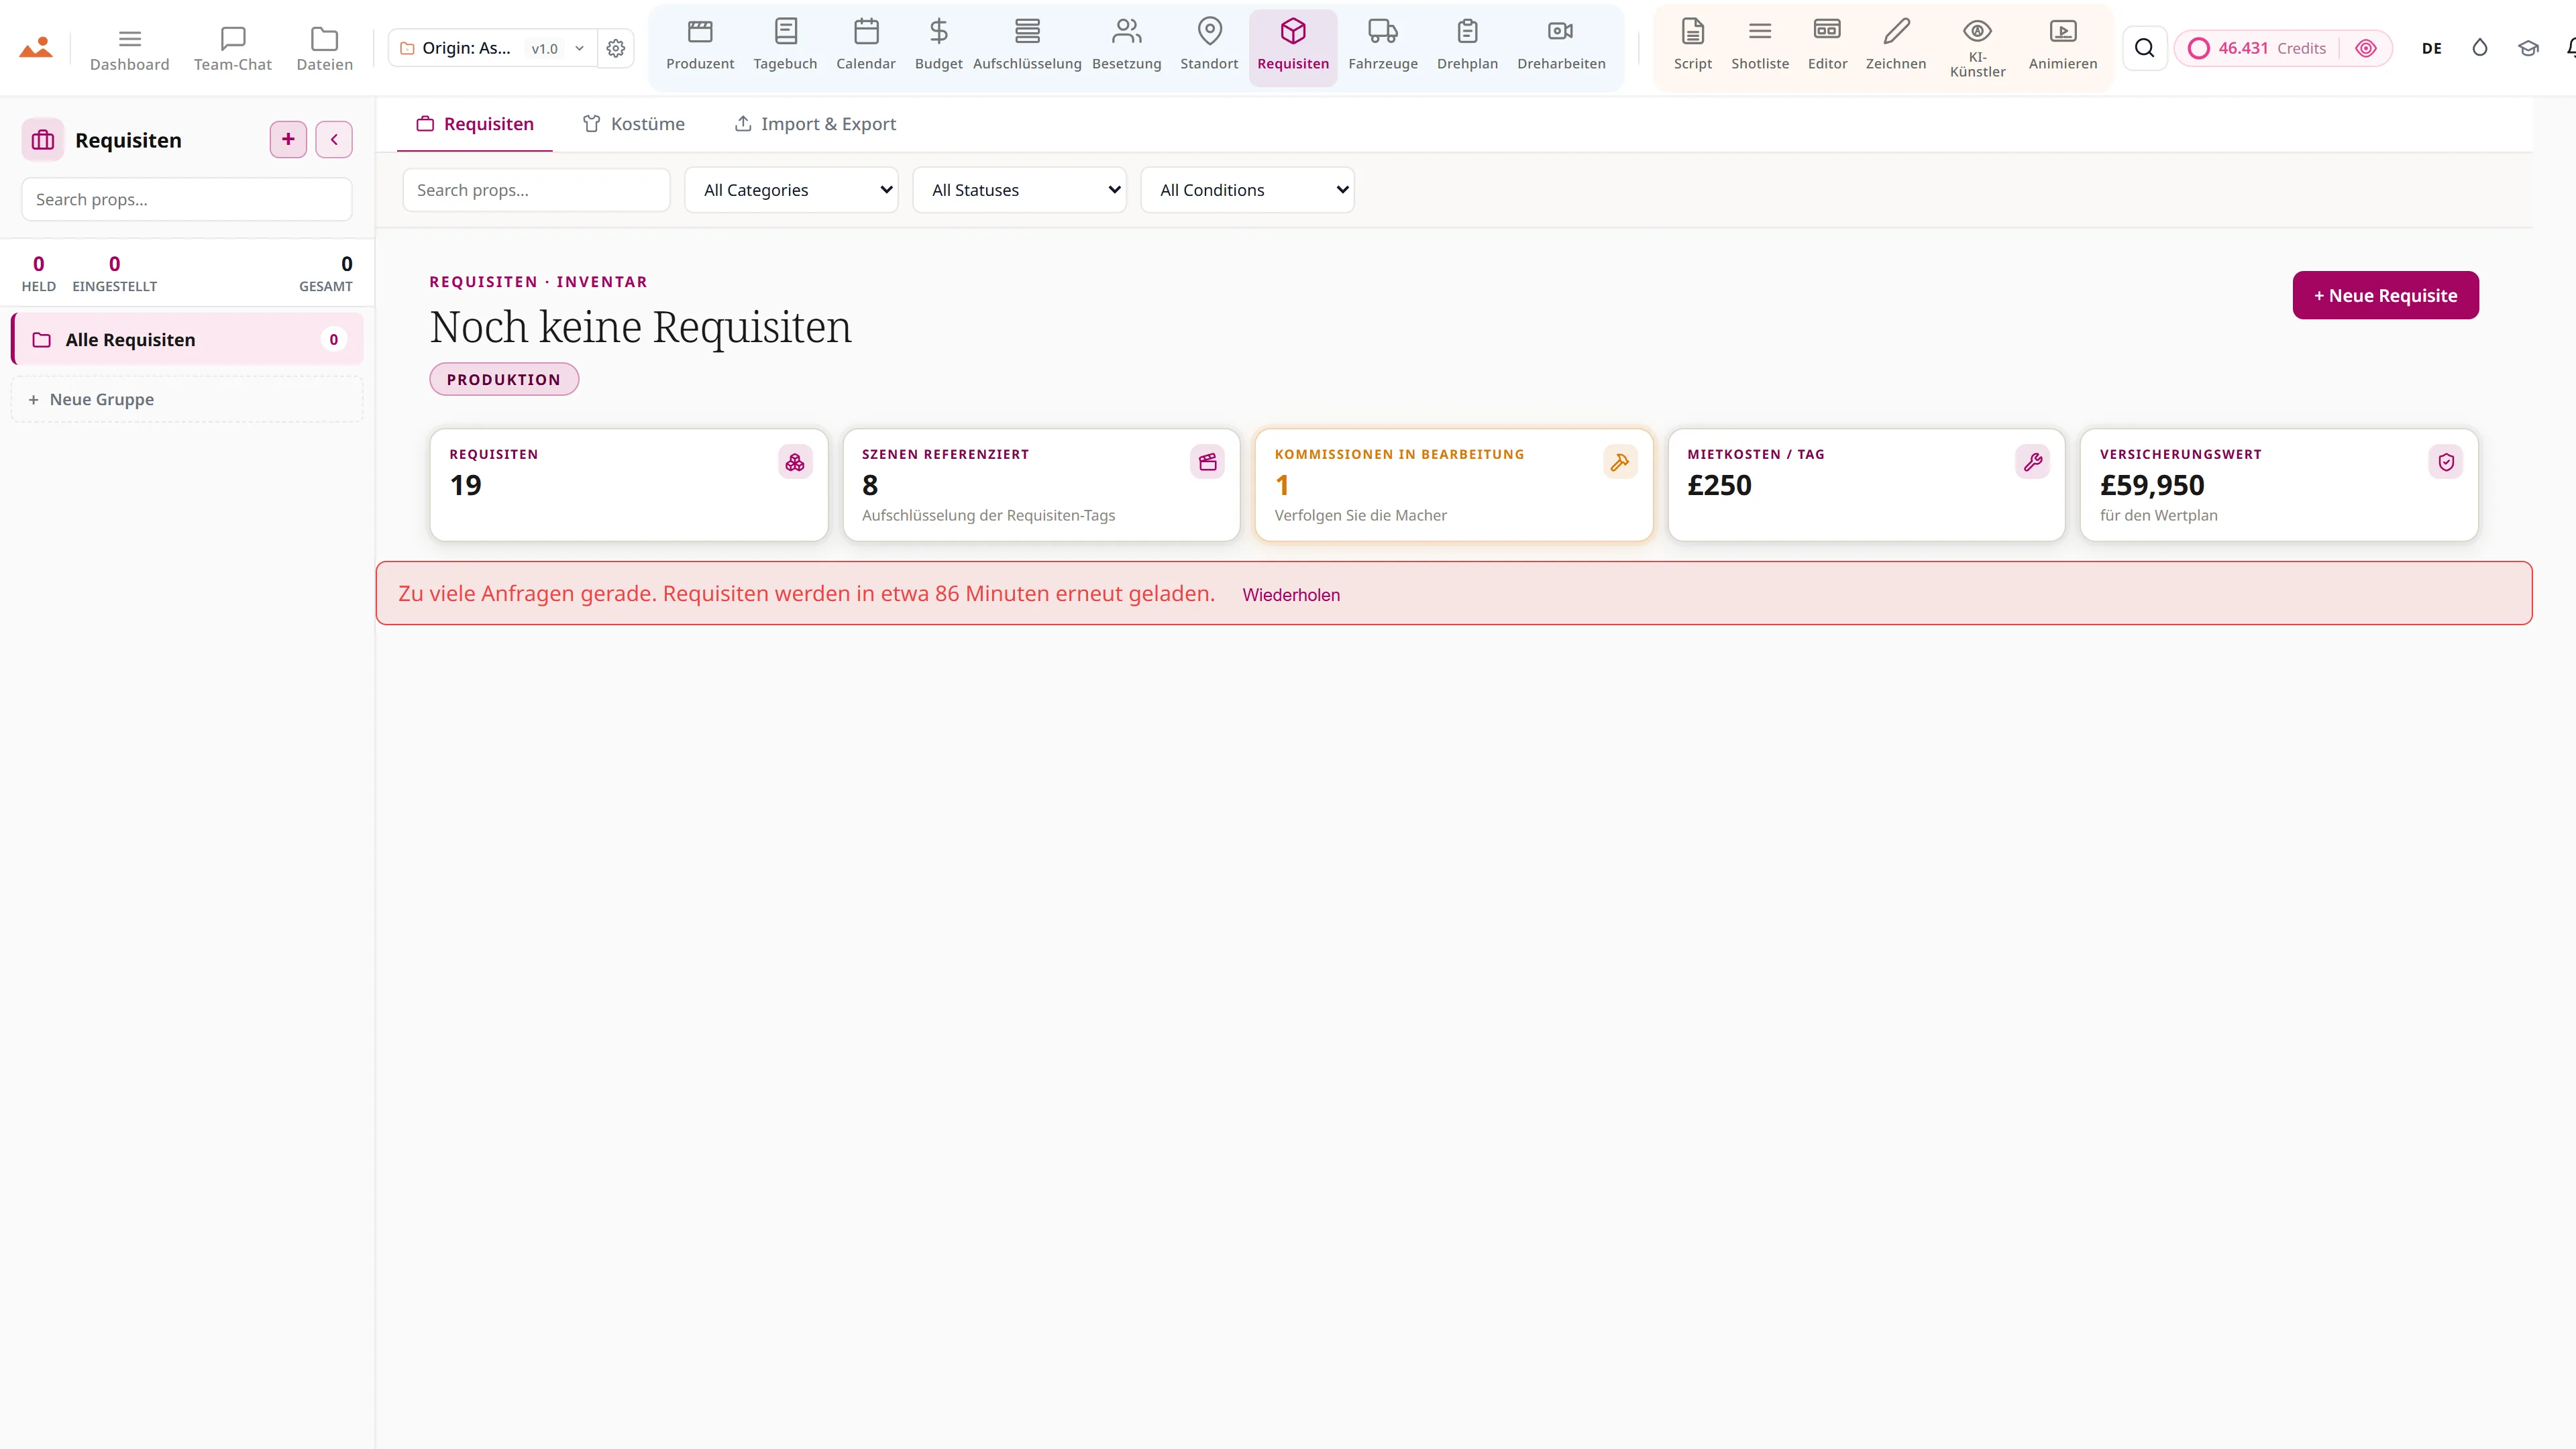Open Editor tool
This screenshot has width=2576, height=1449.
(1827, 47)
